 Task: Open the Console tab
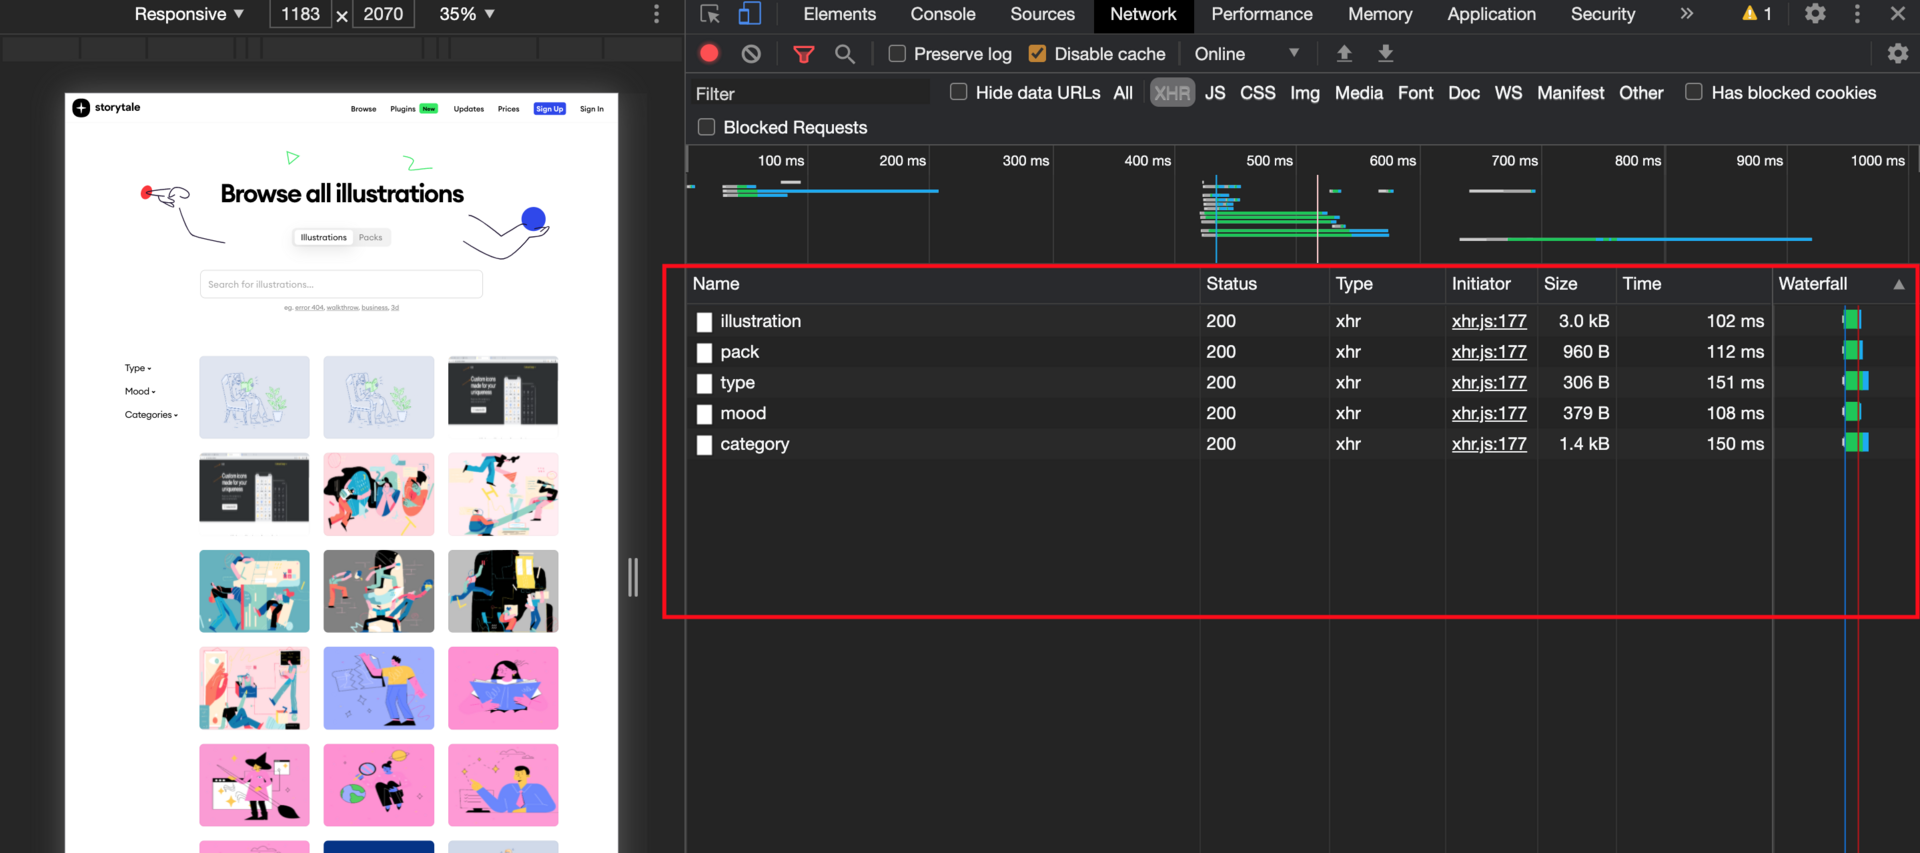pyautogui.click(x=942, y=14)
